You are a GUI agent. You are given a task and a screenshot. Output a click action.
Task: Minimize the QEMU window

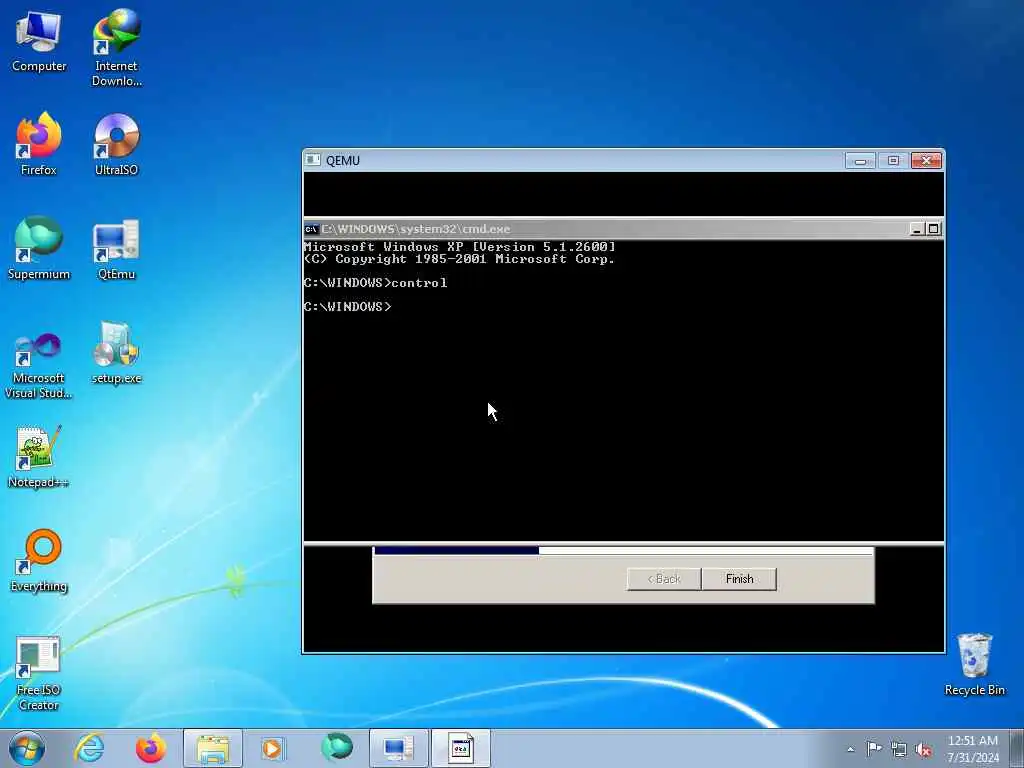tap(860, 161)
